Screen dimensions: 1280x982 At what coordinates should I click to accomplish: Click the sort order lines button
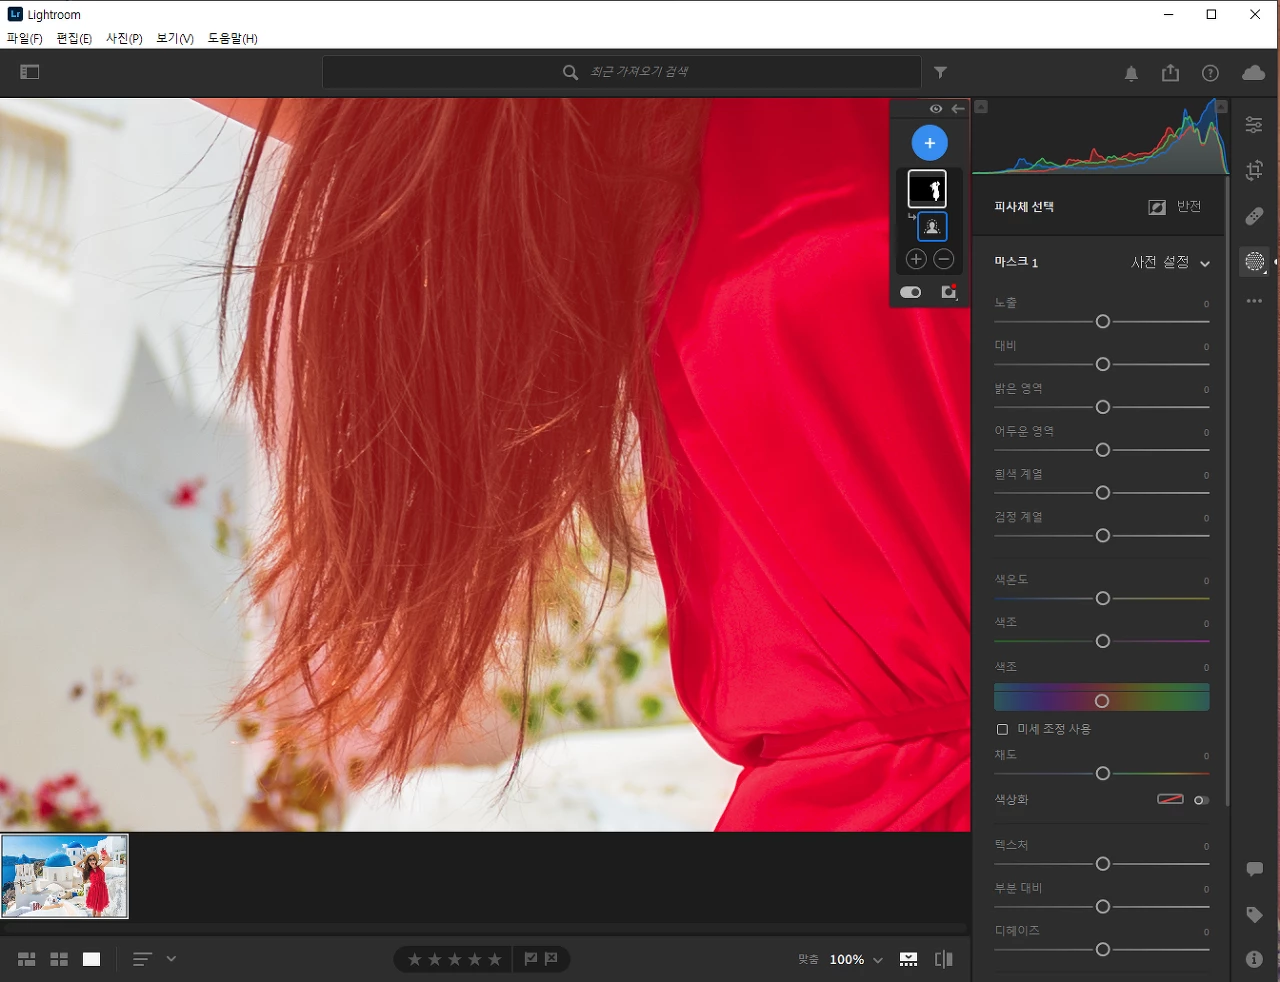click(142, 959)
